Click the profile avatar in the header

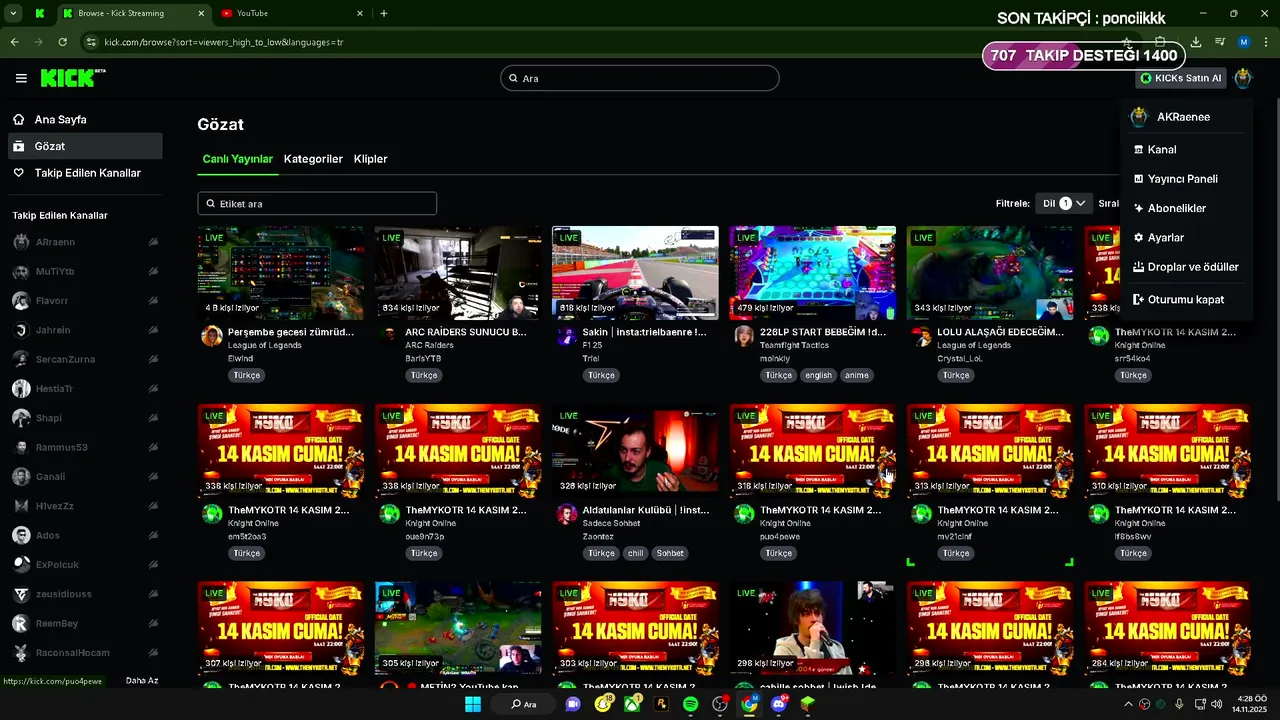click(1242, 78)
